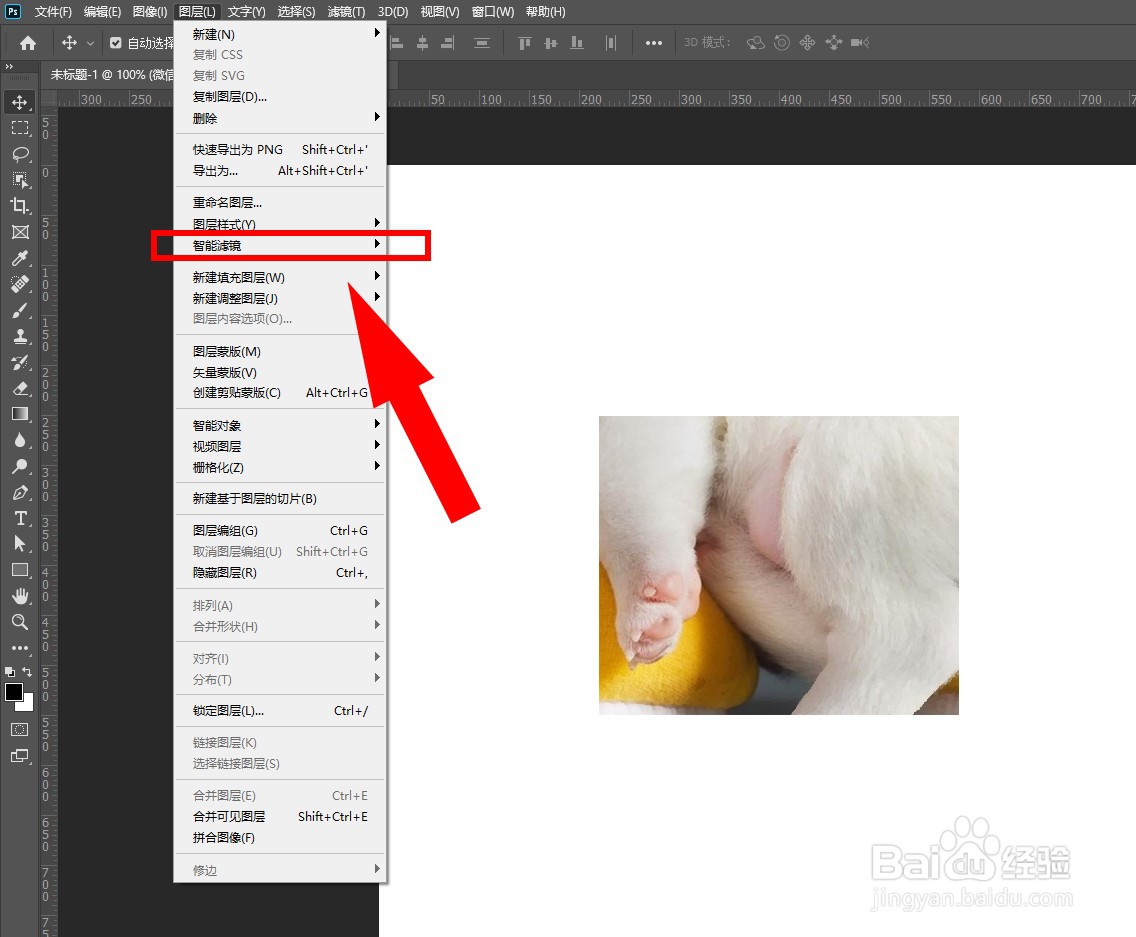The width and height of the screenshot is (1136, 937).
Task: Select the Horizontal Type tool
Action: [20, 518]
